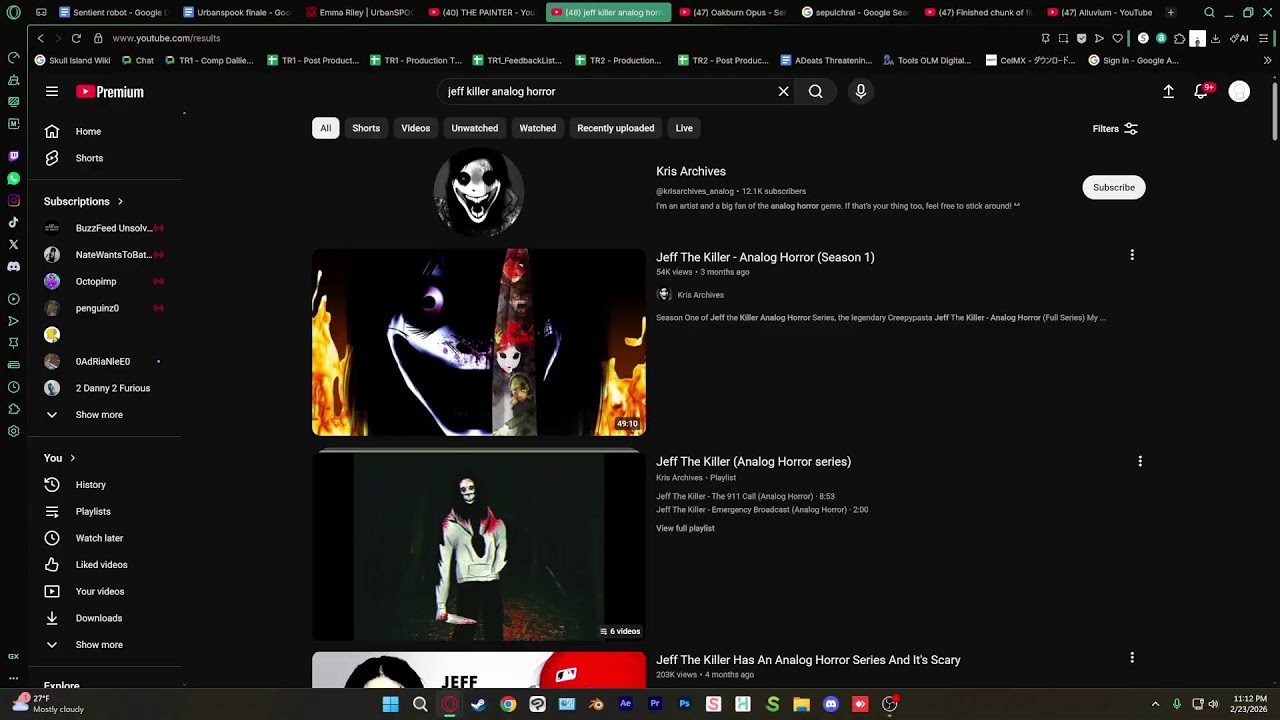Open options for 'Has An Analog Horror Series' video
Viewport: 1280px width, 720px height.
[x=1132, y=658]
